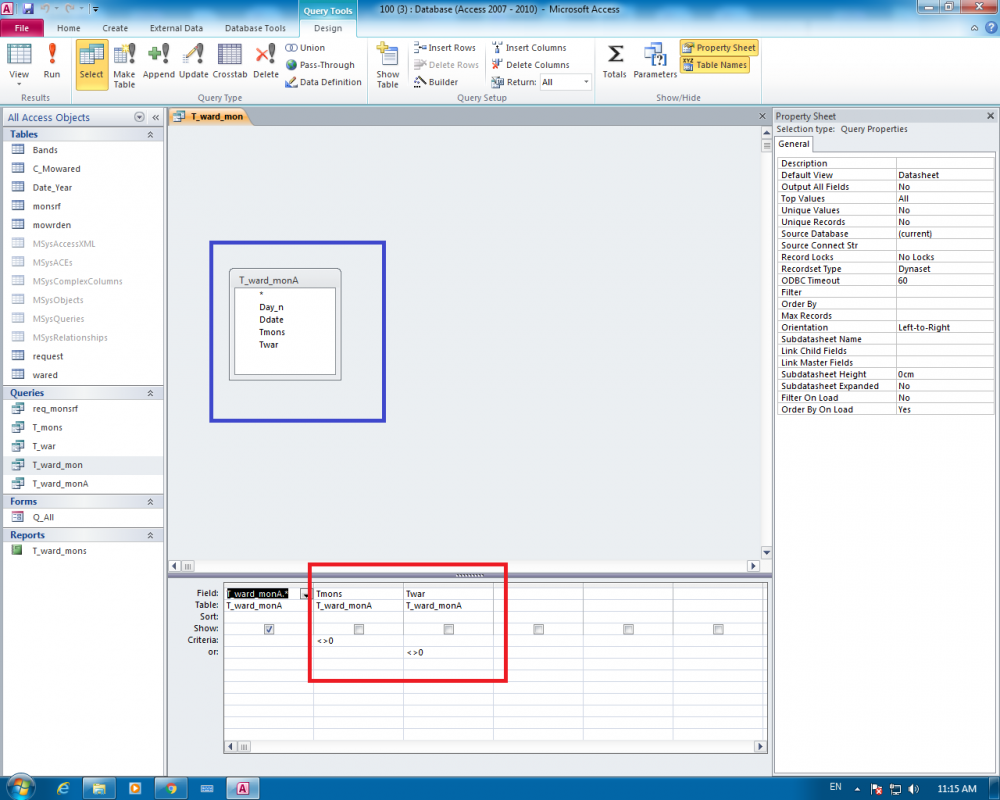This screenshot has width=1000, height=800.
Task: Open the Database Tools tab
Action: coord(255,28)
